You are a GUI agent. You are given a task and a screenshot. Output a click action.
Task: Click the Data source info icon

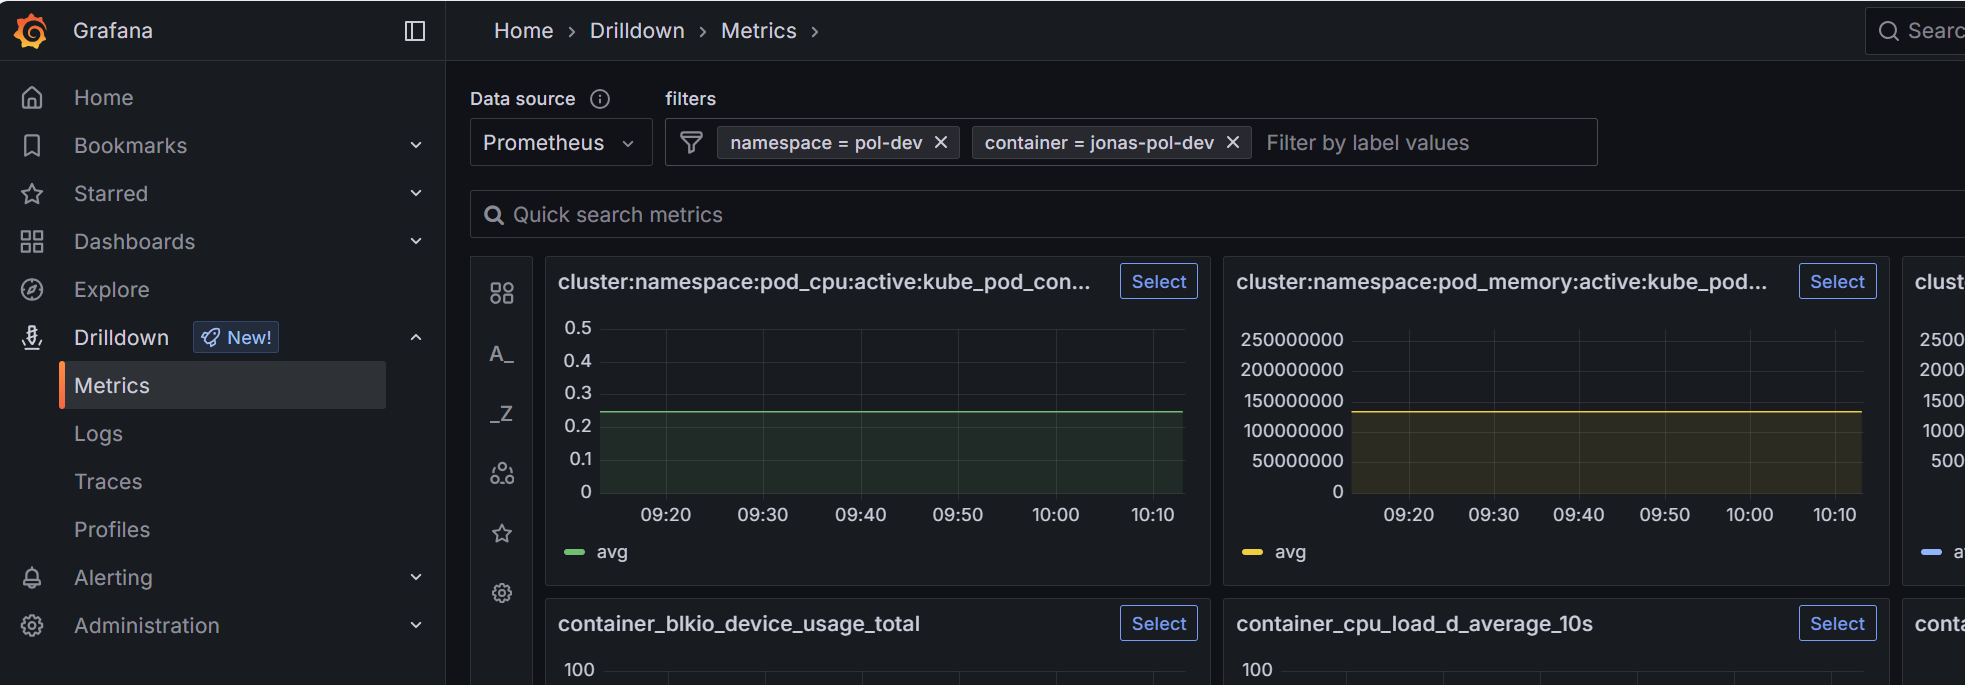point(600,99)
